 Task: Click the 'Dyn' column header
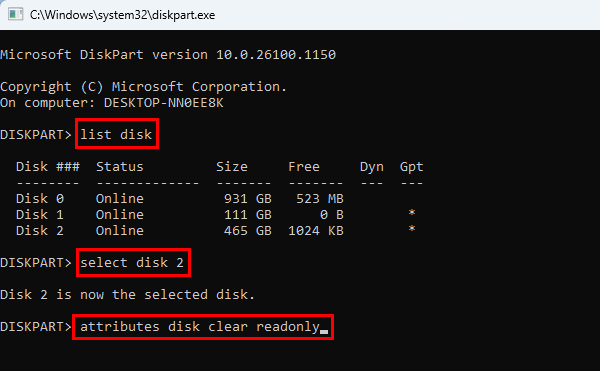tap(372, 167)
